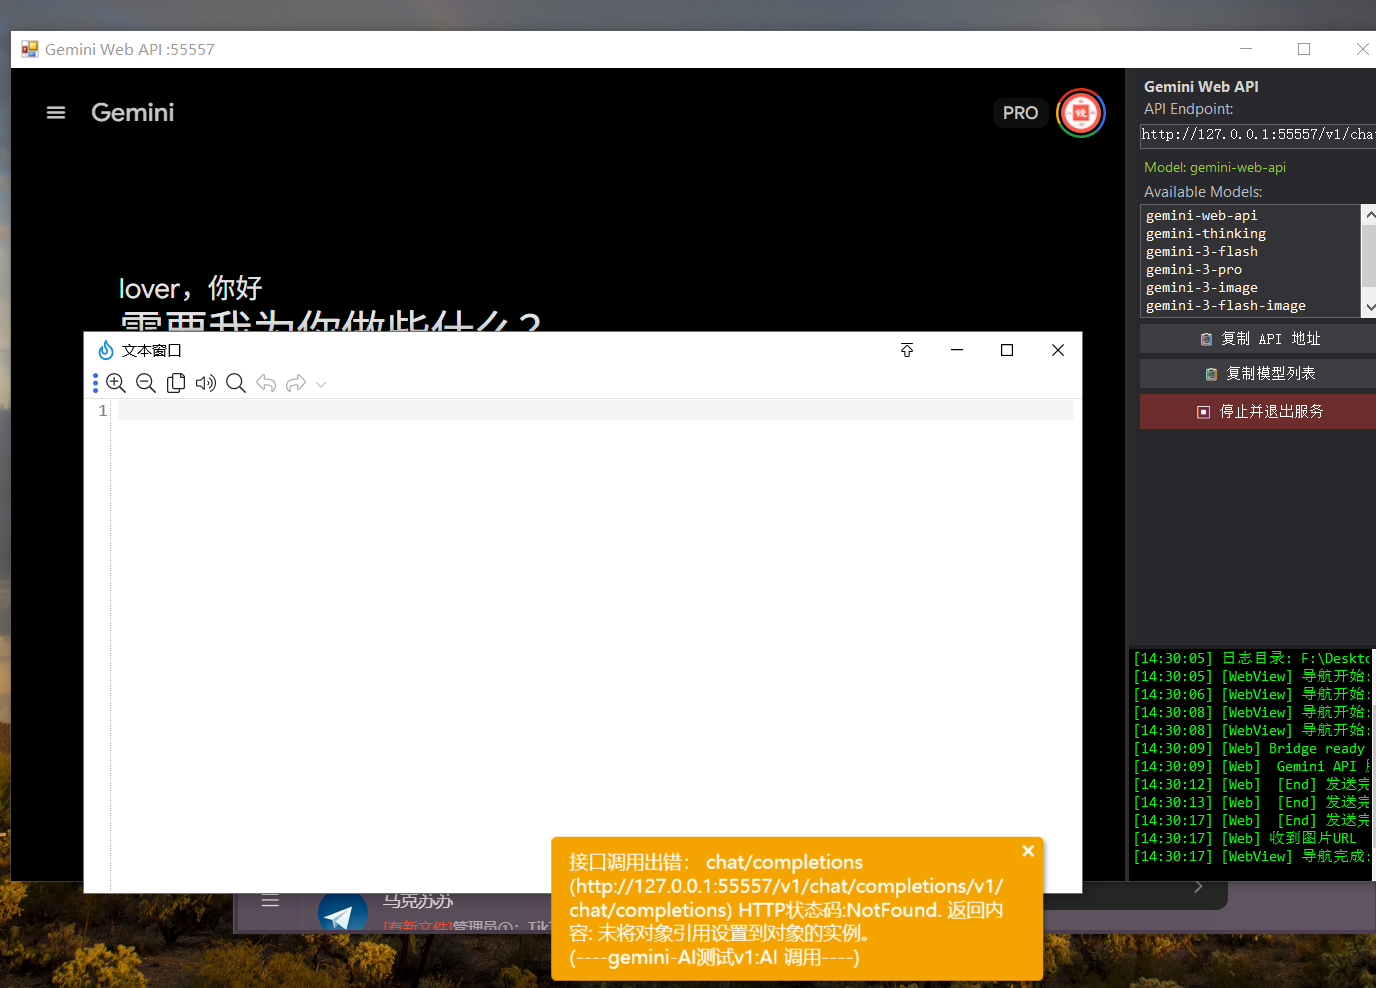Zoom out the text window

(x=146, y=383)
